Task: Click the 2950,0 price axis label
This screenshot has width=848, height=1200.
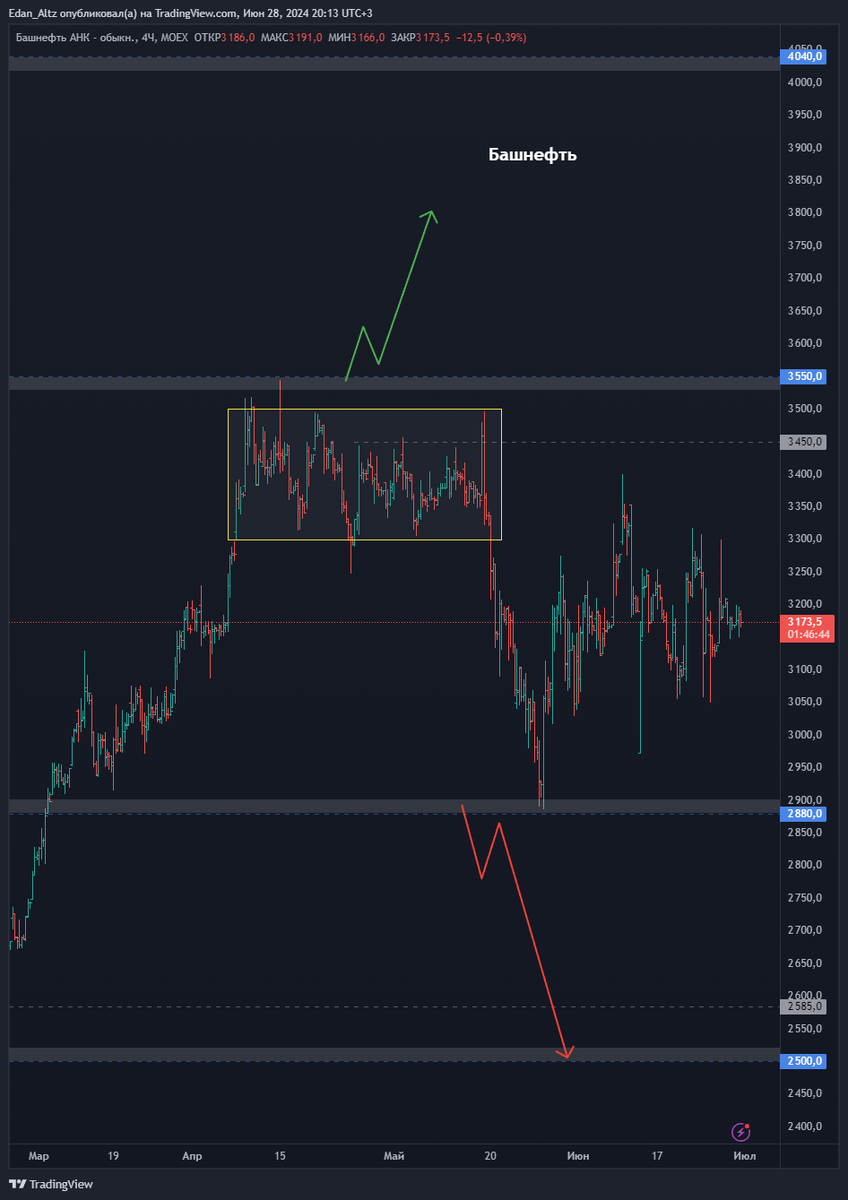Action: point(805,767)
